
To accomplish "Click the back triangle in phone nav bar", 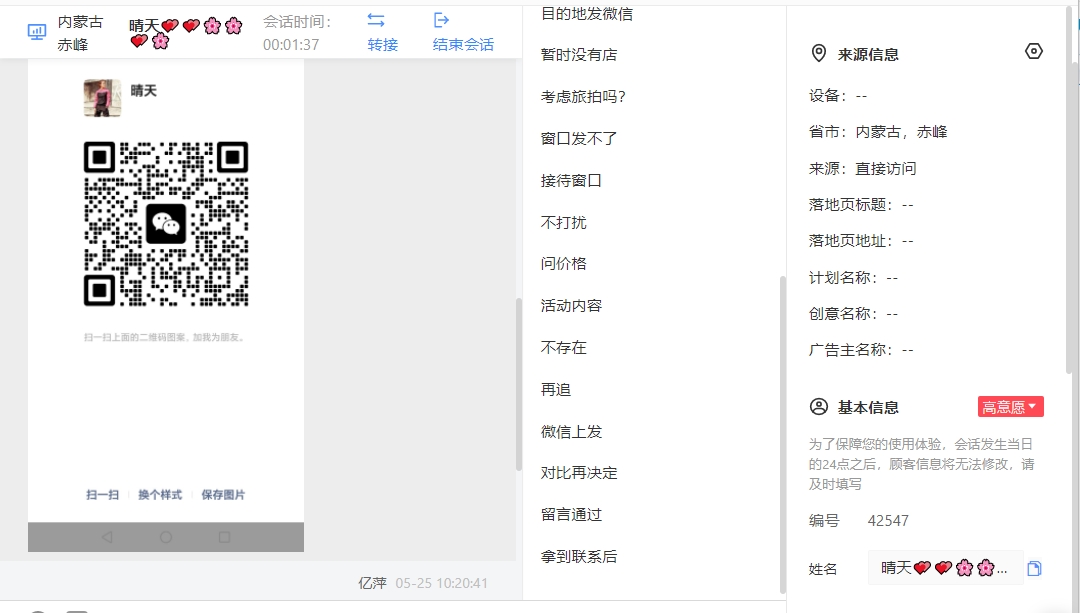I will pyautogui.click(x=107, y=537).
